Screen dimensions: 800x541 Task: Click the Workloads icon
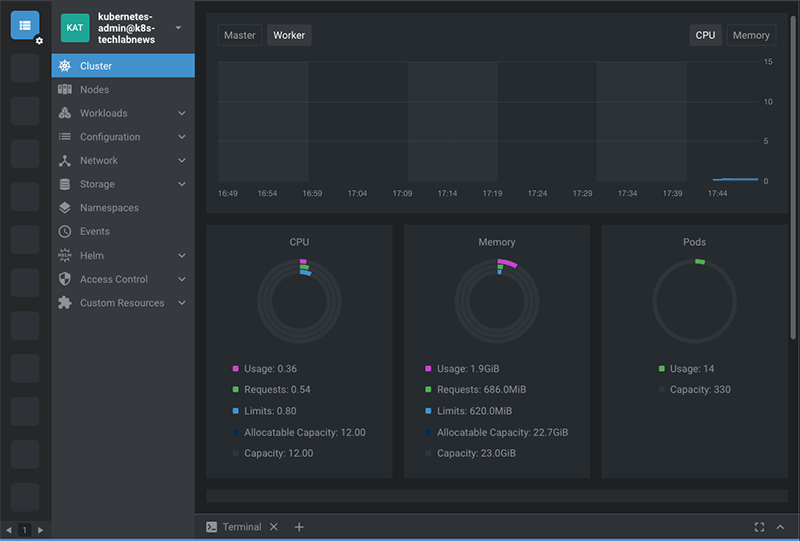(65, 113)
